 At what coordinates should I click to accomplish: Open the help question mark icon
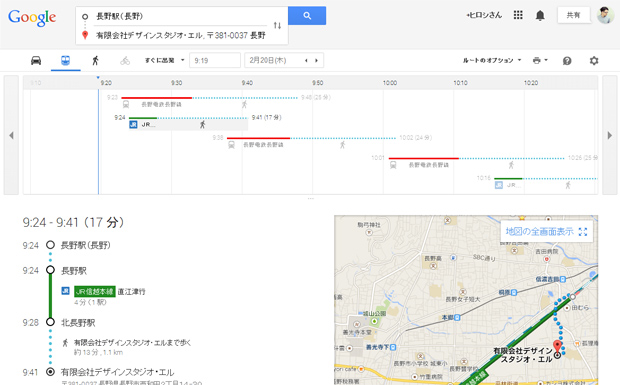[x=567, y=61]
